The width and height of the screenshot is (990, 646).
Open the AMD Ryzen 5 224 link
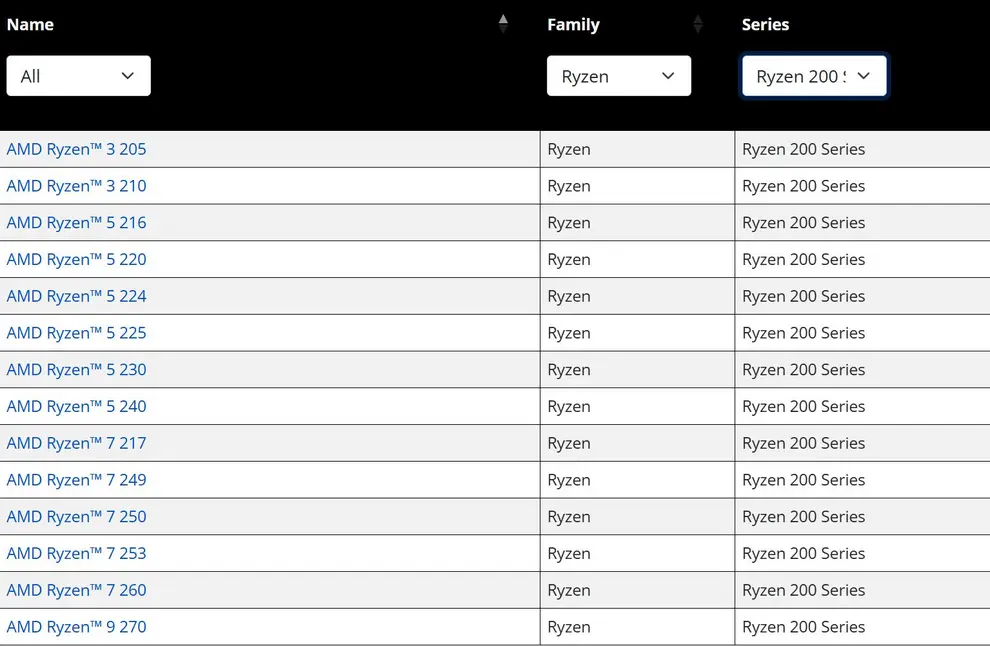(76, 296)
